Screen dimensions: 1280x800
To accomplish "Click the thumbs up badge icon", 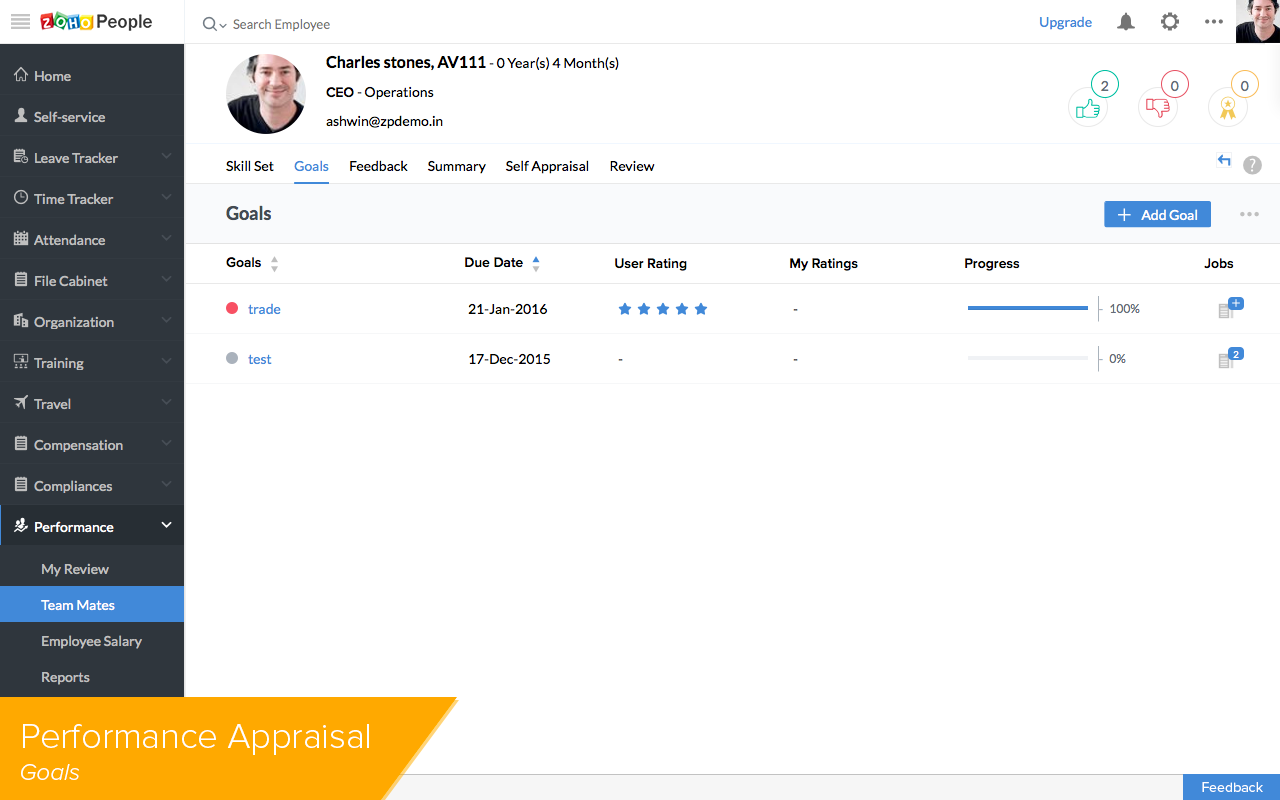I will click(x=1088, y=108).
